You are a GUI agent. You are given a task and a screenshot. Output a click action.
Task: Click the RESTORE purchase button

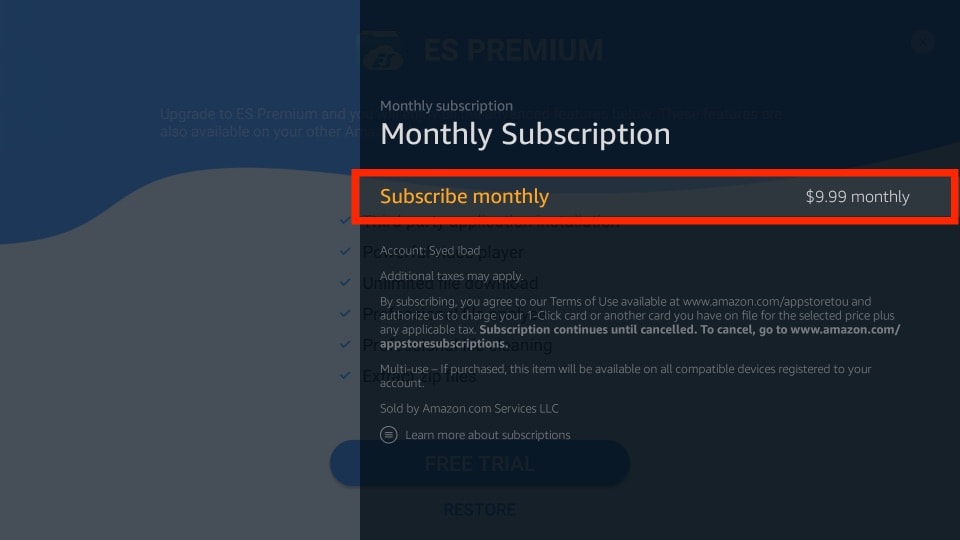[479, 509]
